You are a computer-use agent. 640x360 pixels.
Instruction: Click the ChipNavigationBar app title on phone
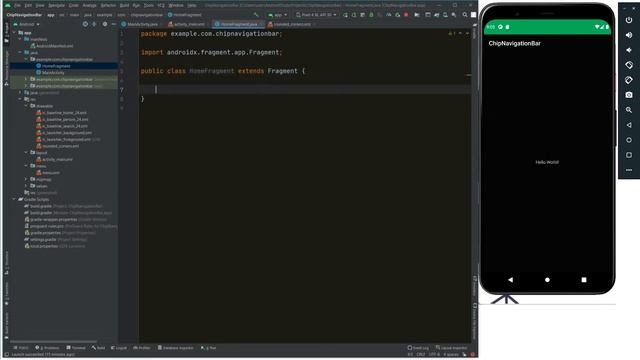pos(515,43)
